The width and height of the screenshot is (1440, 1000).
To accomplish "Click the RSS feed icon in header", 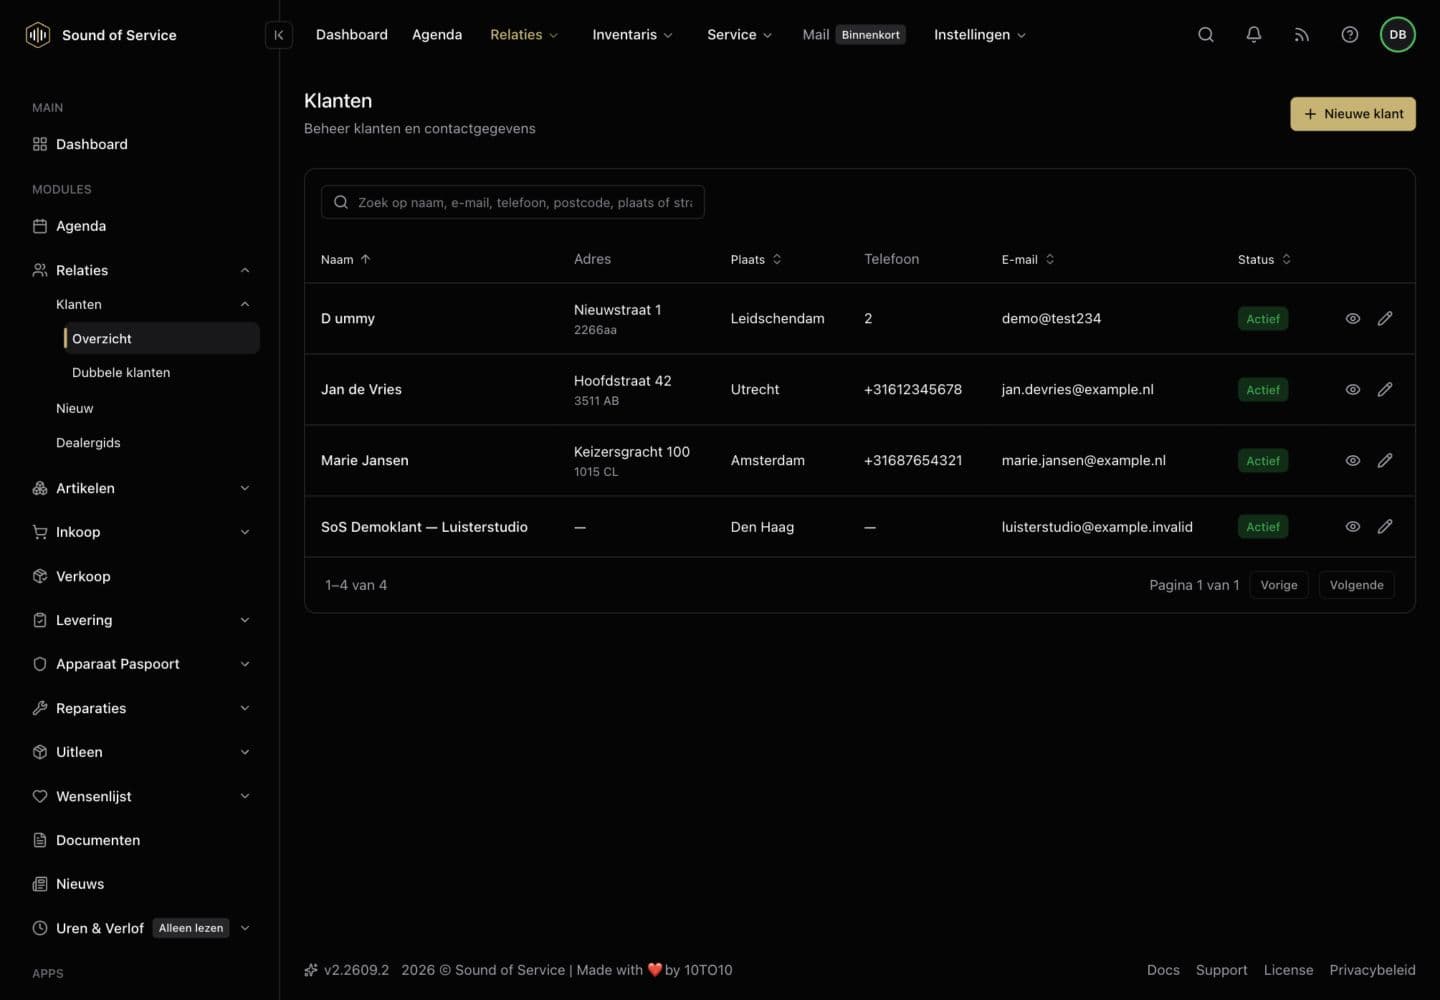I will coord(1302,35).
